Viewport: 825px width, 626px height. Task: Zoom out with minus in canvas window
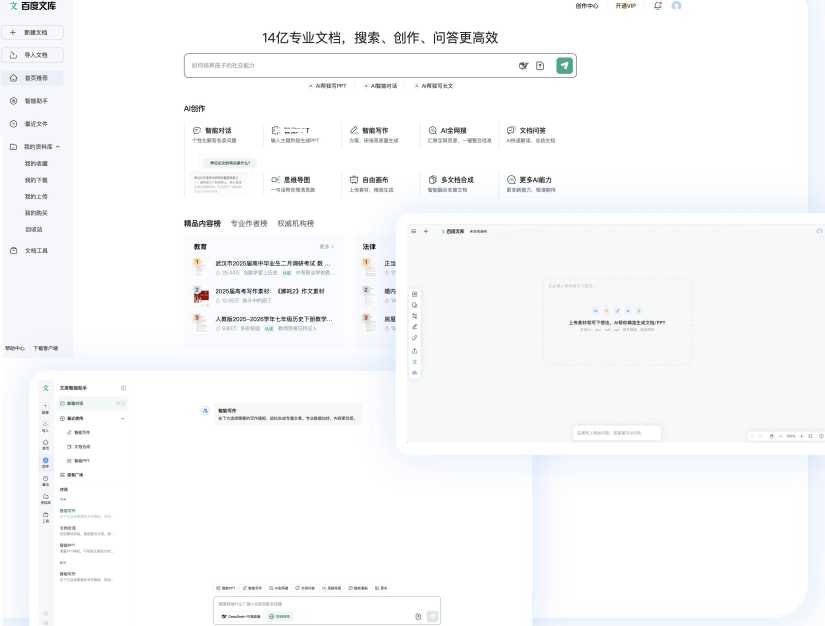point(780,436)
